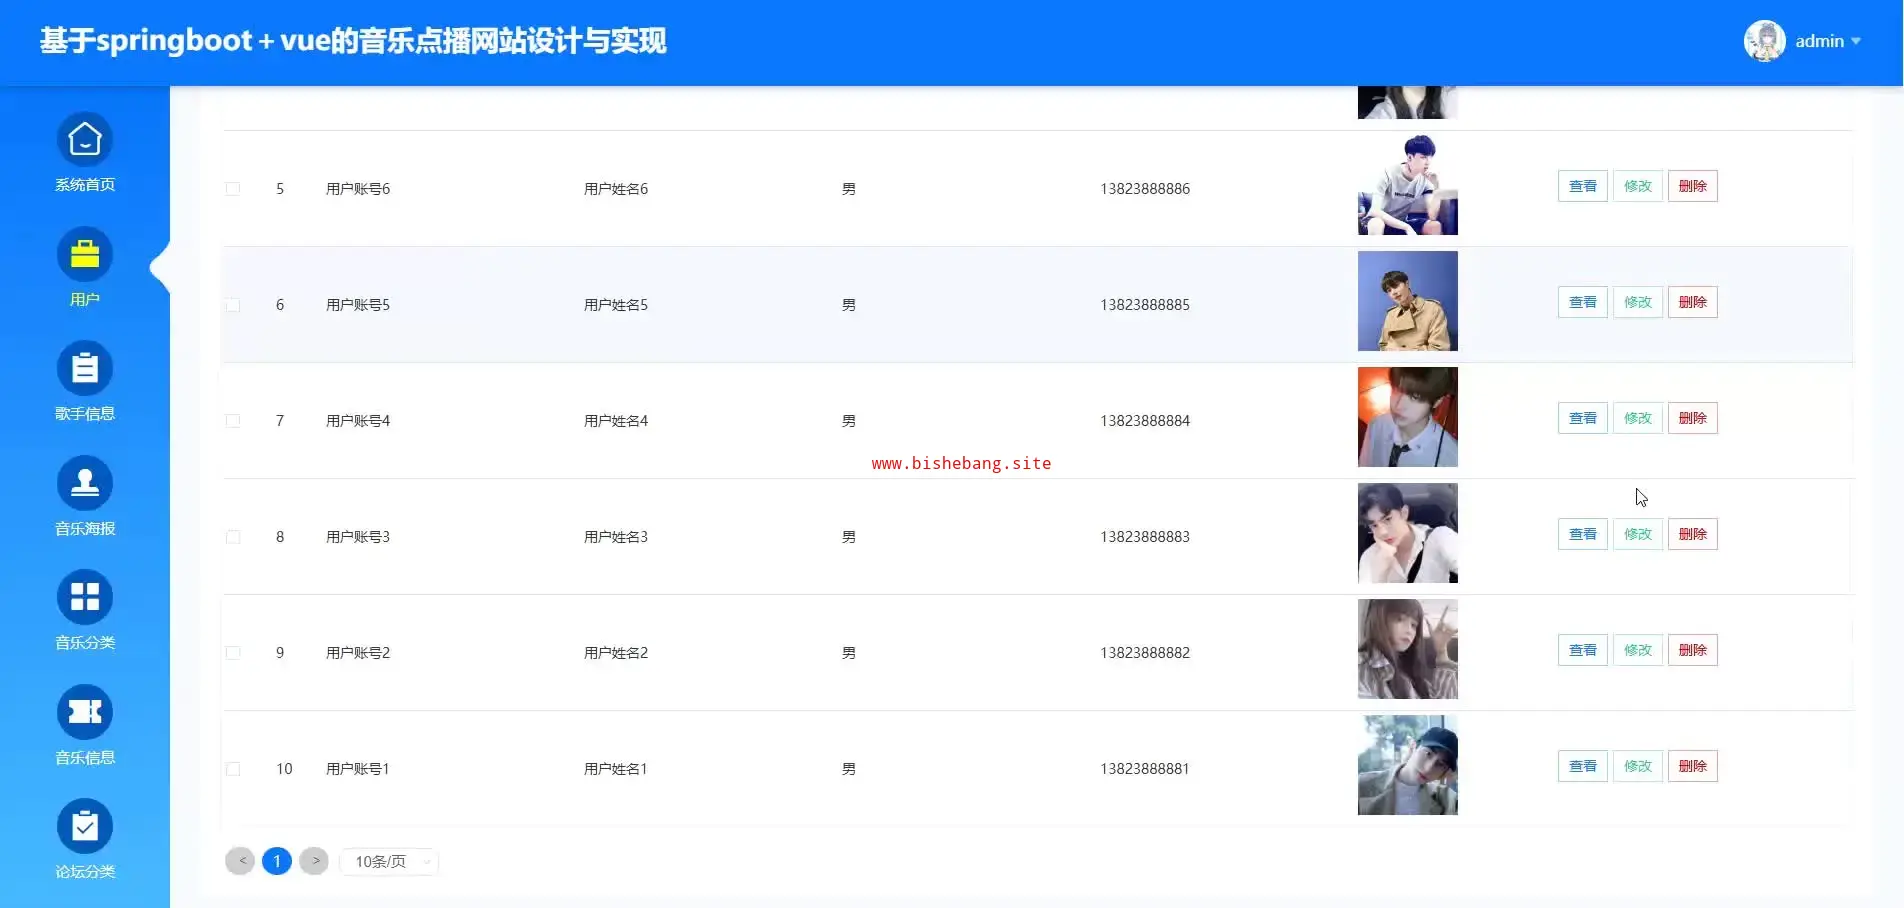1904x908 pixels.
Task: View details of 用户账号5
Action: [1583, 302]
